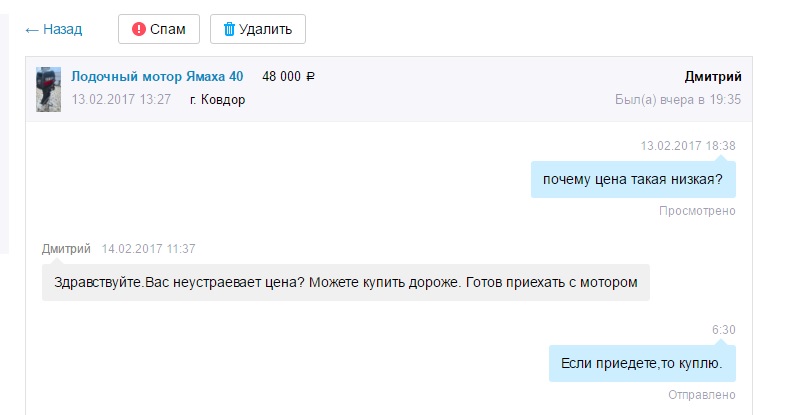Open the boat motor listing thumbnail
The width and height of the screenshot is (787, 415).
[x=48, y=88]
